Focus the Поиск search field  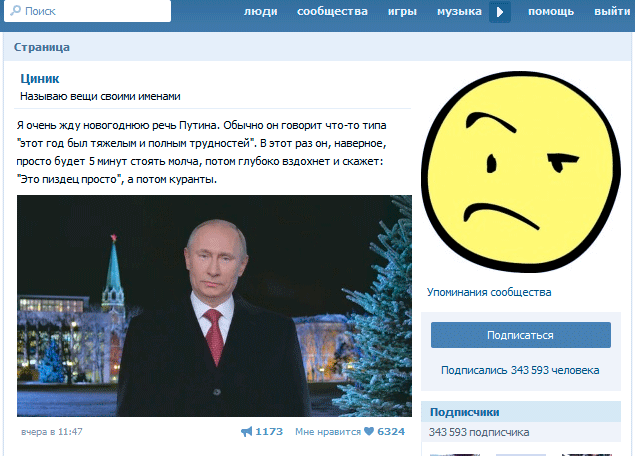pyautogui.click(x=87, y=11)
